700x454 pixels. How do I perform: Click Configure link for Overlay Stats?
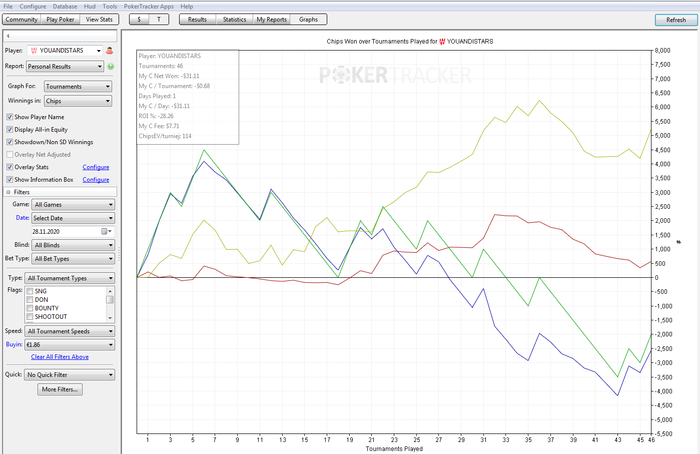pyautogui.click(x=96, y=167)
